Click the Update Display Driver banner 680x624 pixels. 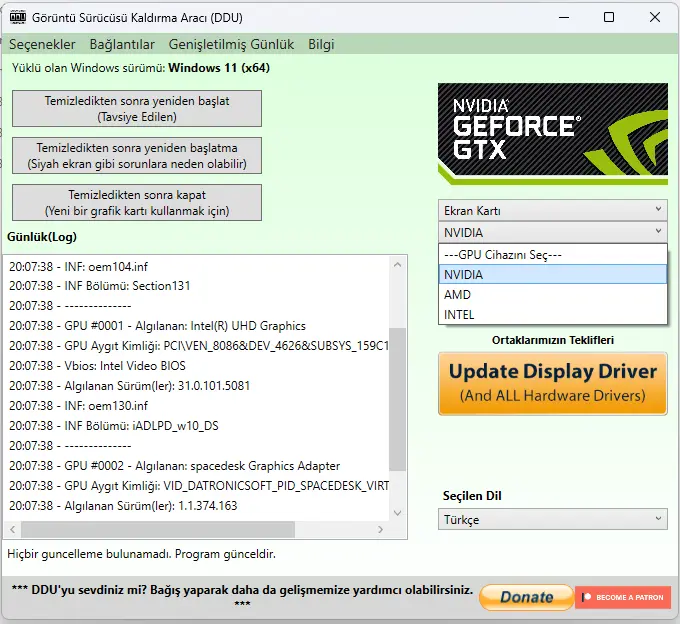click(552, 384)
